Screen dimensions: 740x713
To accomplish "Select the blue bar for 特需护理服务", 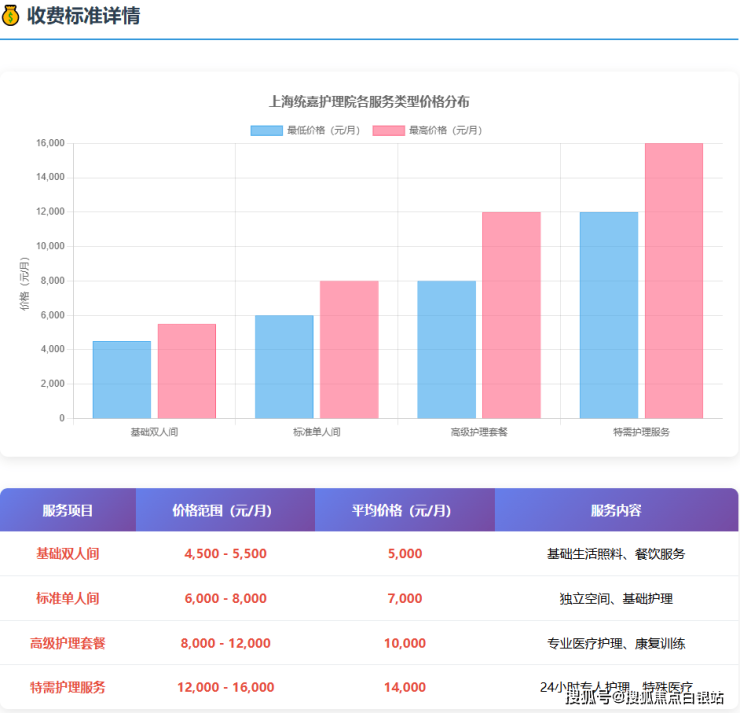I will (x=608, y=315).
